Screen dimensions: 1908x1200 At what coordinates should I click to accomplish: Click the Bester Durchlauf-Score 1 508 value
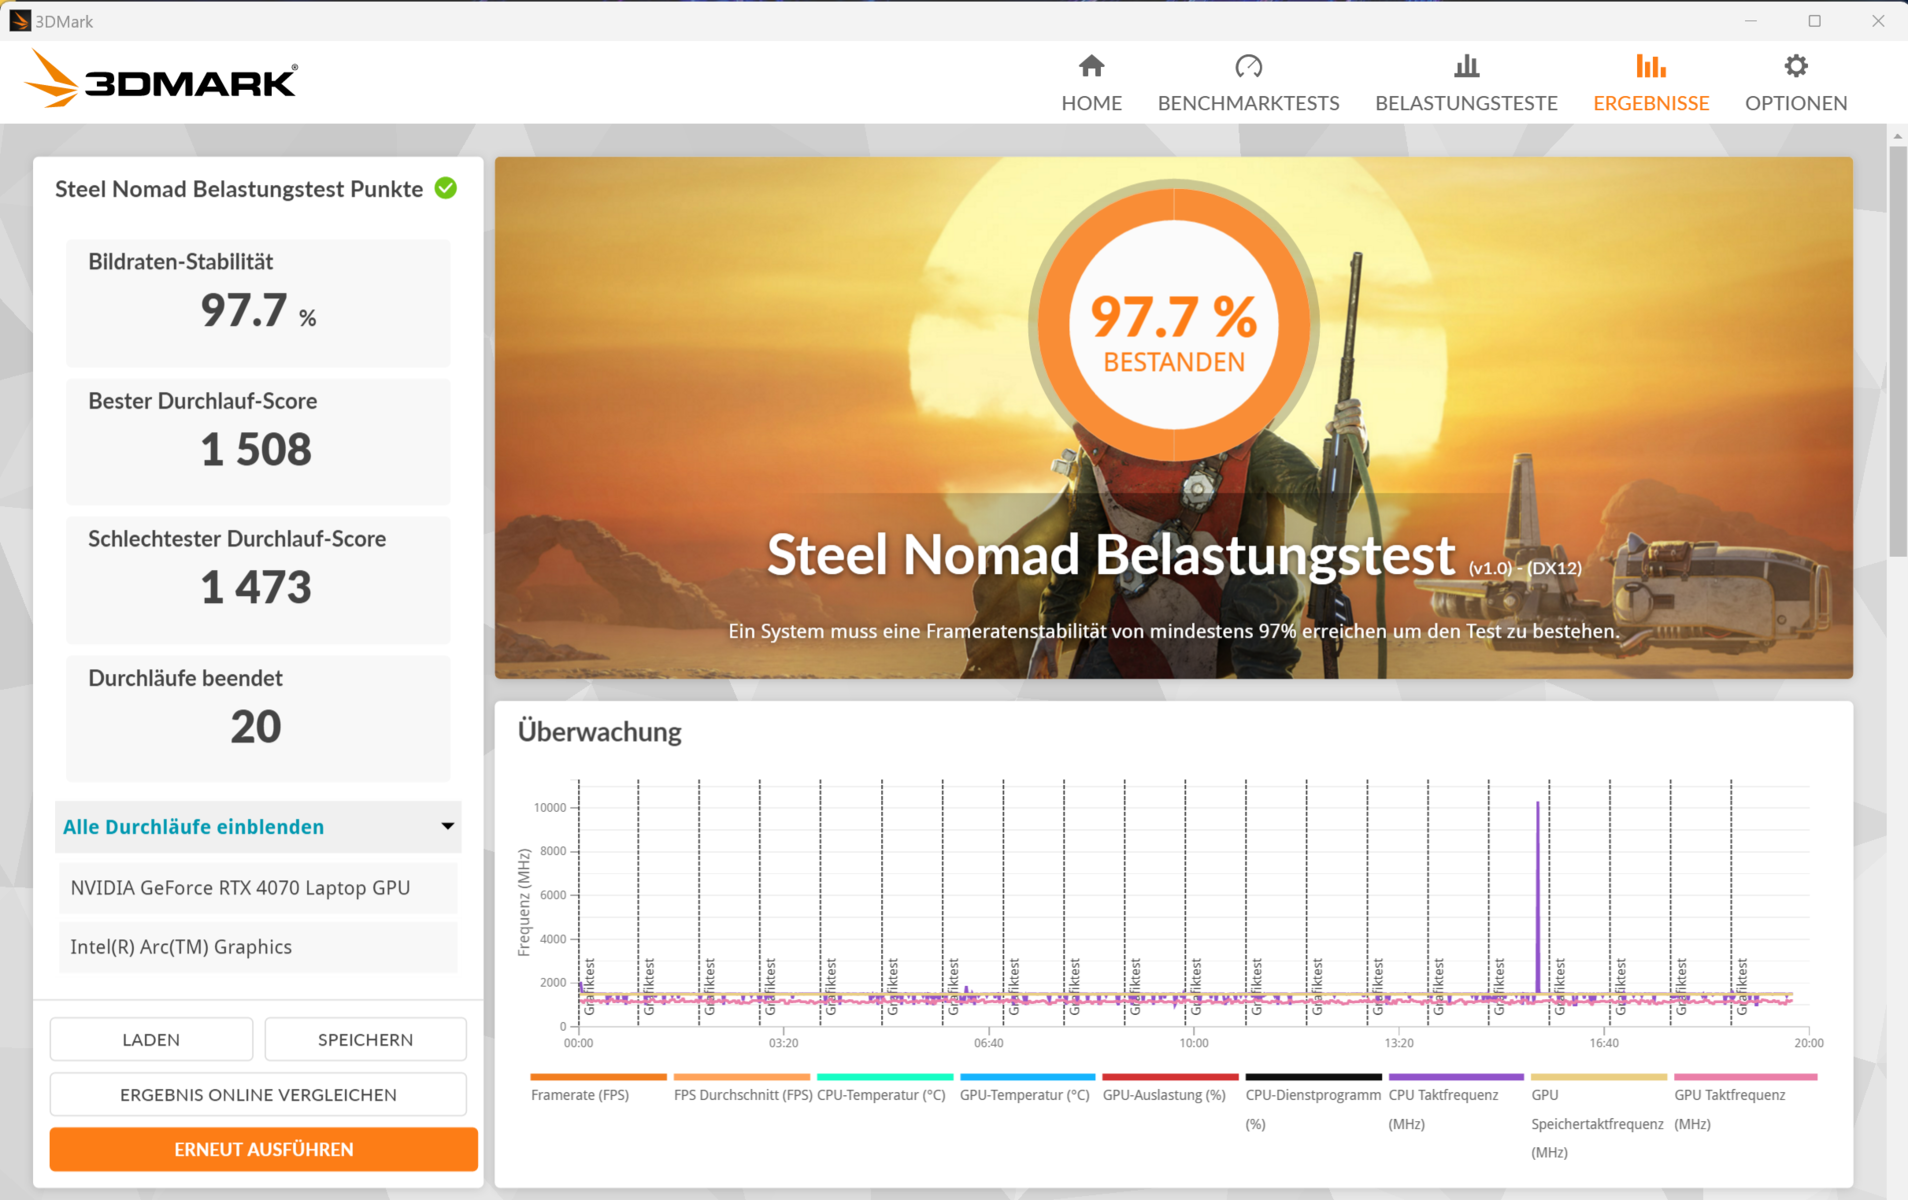(x=256, y=449)
